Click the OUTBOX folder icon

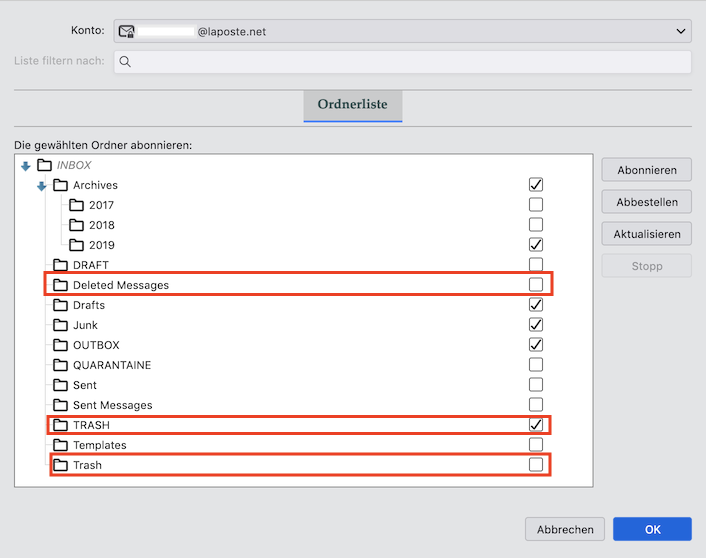pos(60,345)
